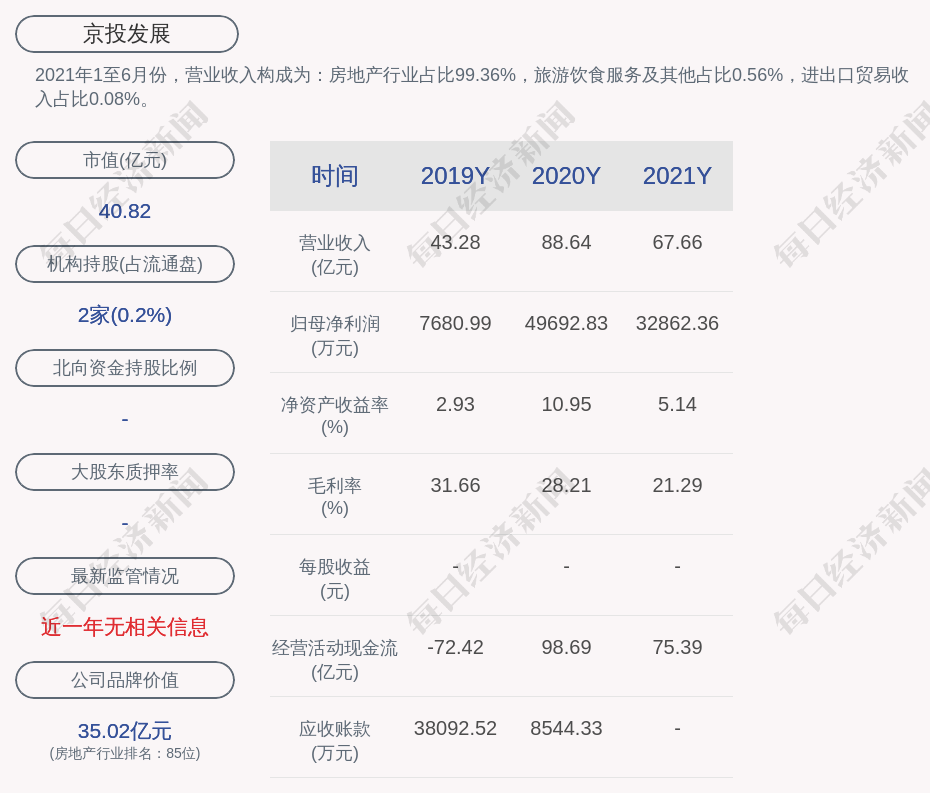Screen dimensions: 930x793
Task: Click the 最新监管情况 label pill
Action: coord(125,576)
